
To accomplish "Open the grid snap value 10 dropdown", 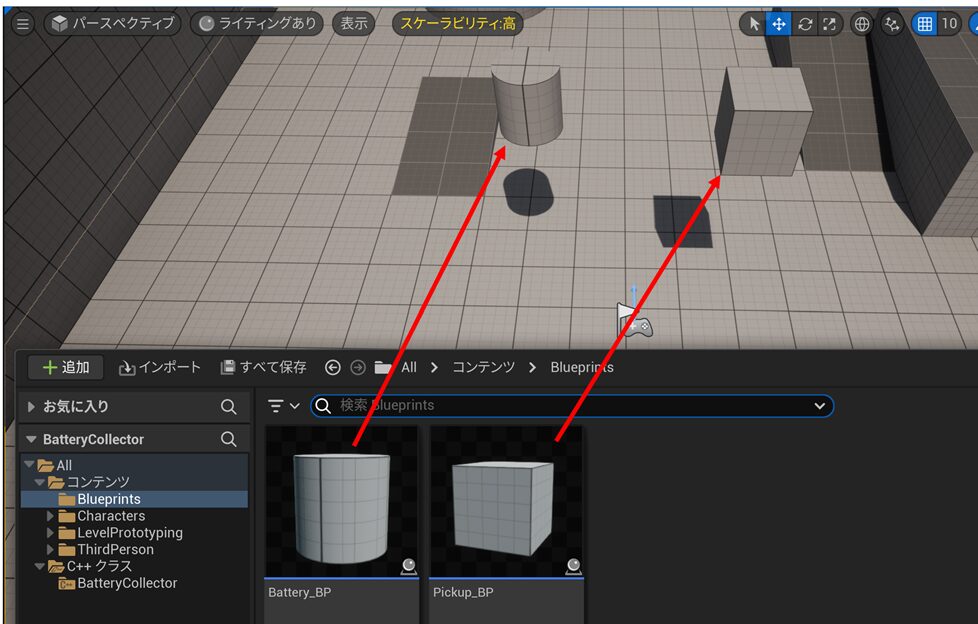I will coord(949,24).
